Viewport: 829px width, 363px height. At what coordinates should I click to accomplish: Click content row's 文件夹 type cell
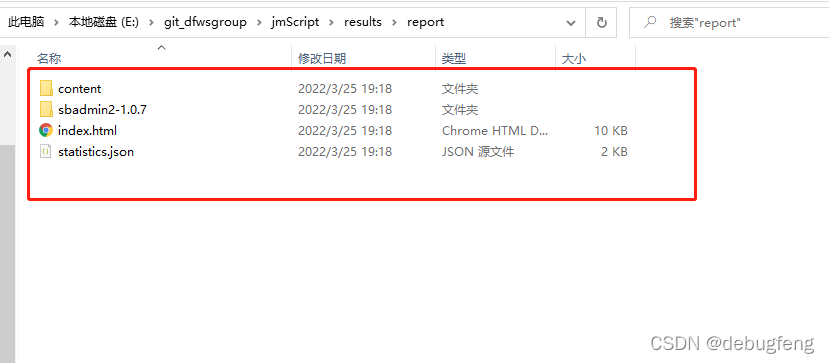click(460, 88)
